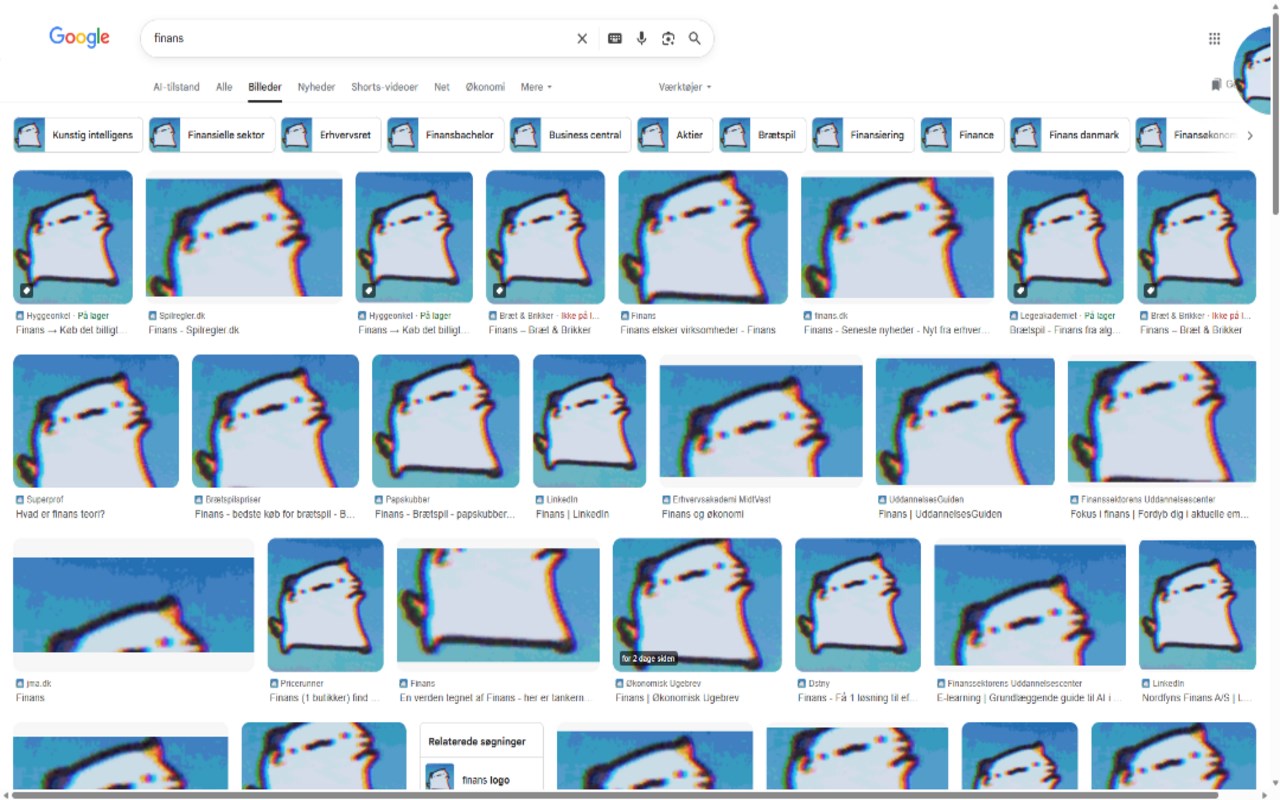Select the Billeder tab
Viewport: 1280px width, 800px height.
tap(265, 87)
